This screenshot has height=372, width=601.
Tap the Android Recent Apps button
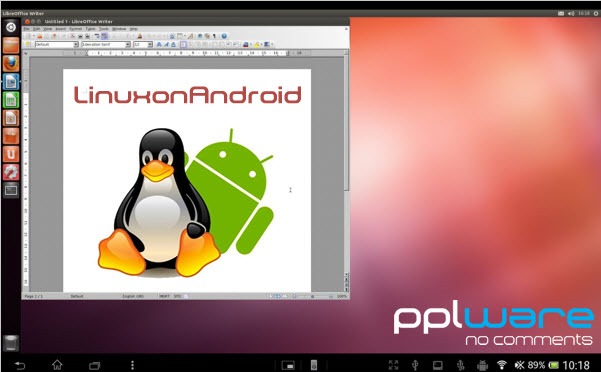pos(94,365)
